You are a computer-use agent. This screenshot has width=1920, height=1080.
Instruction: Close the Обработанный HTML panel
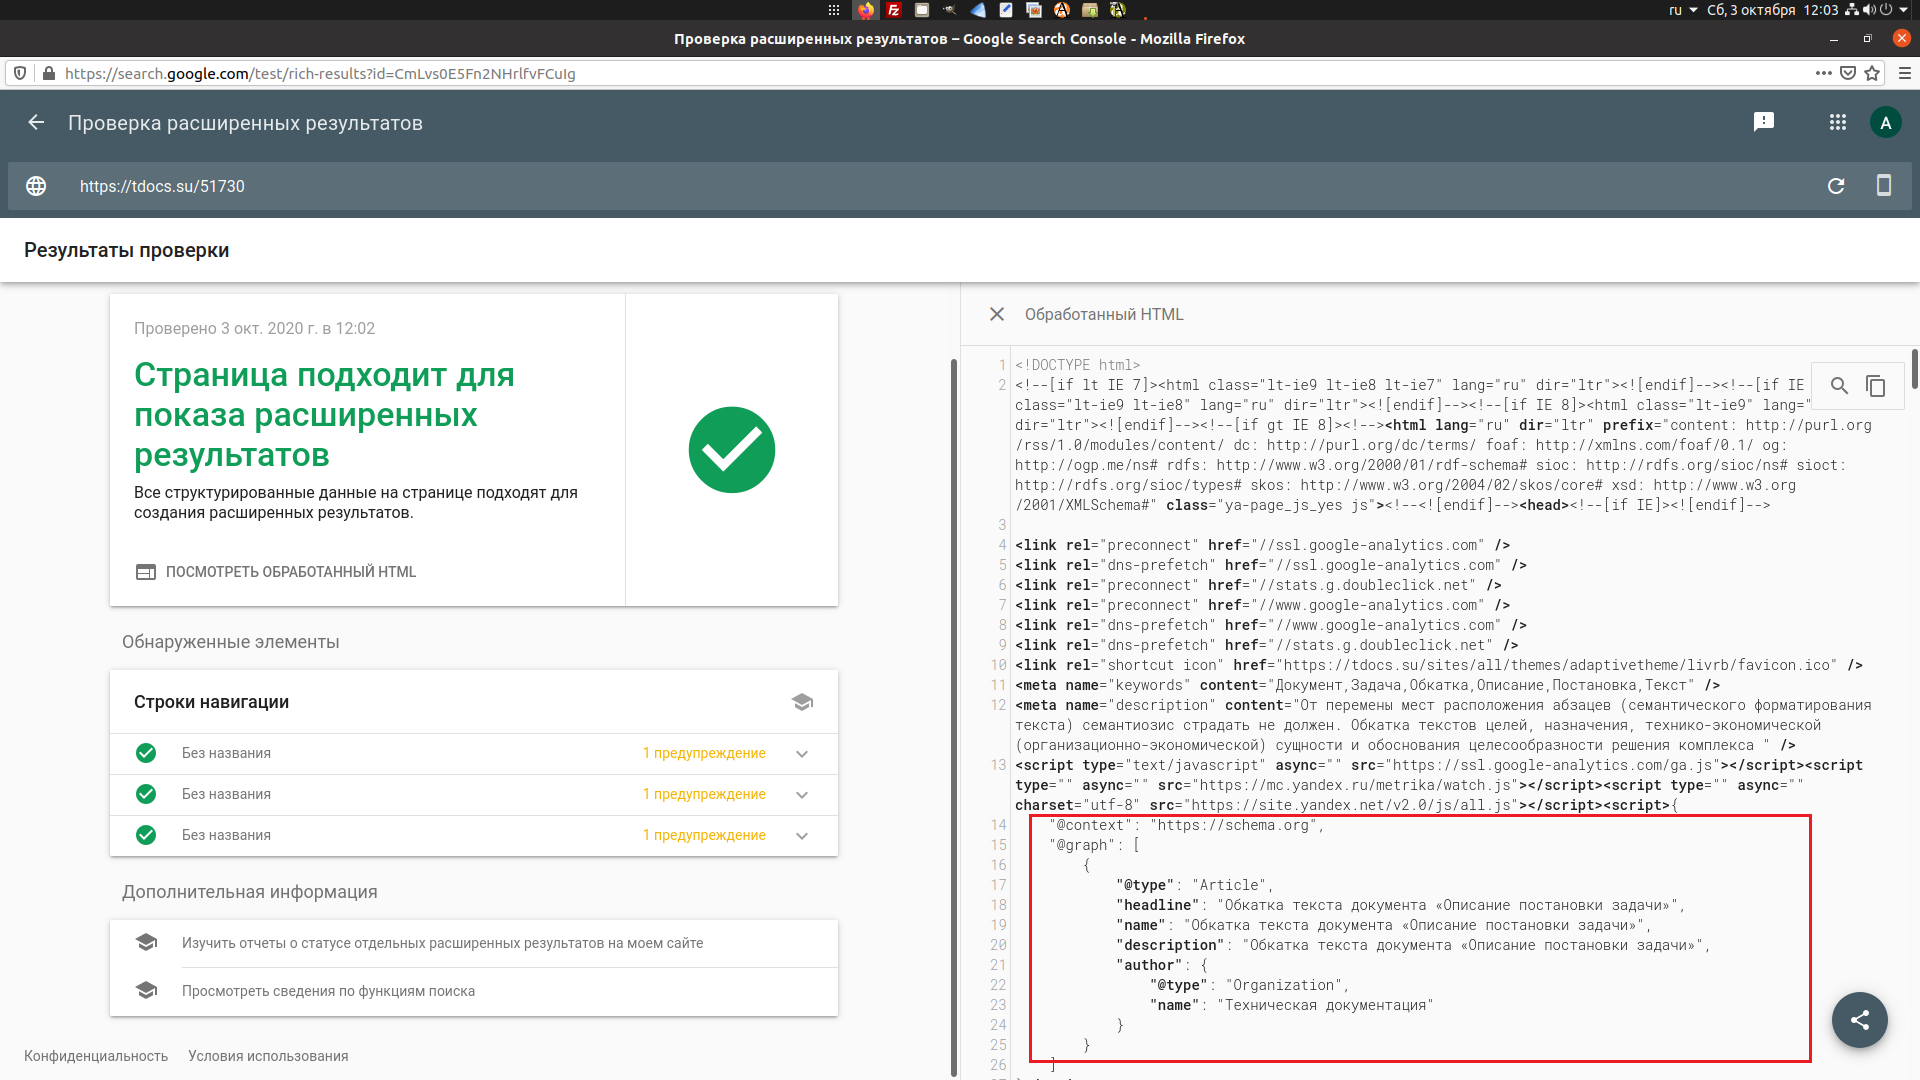pos(997,314)
